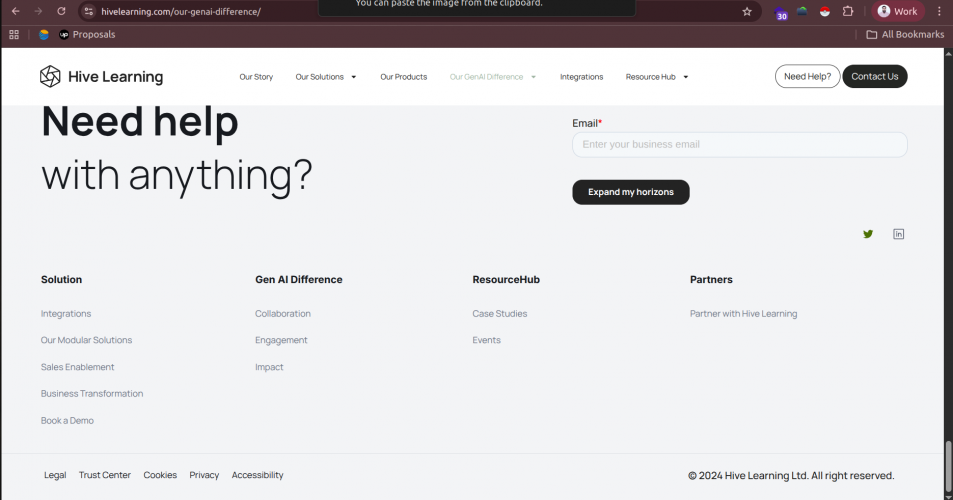This screenshot has width=953, height=500.
Task: Go to Our Story page
Action: click(256, 77)
